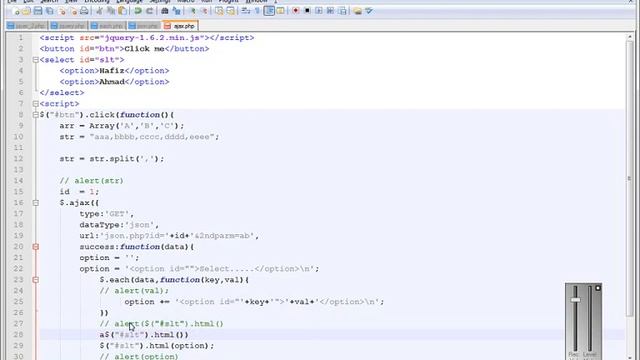
Task: Click the vertical scrollbar up arrow
Action: coord(629,37)
